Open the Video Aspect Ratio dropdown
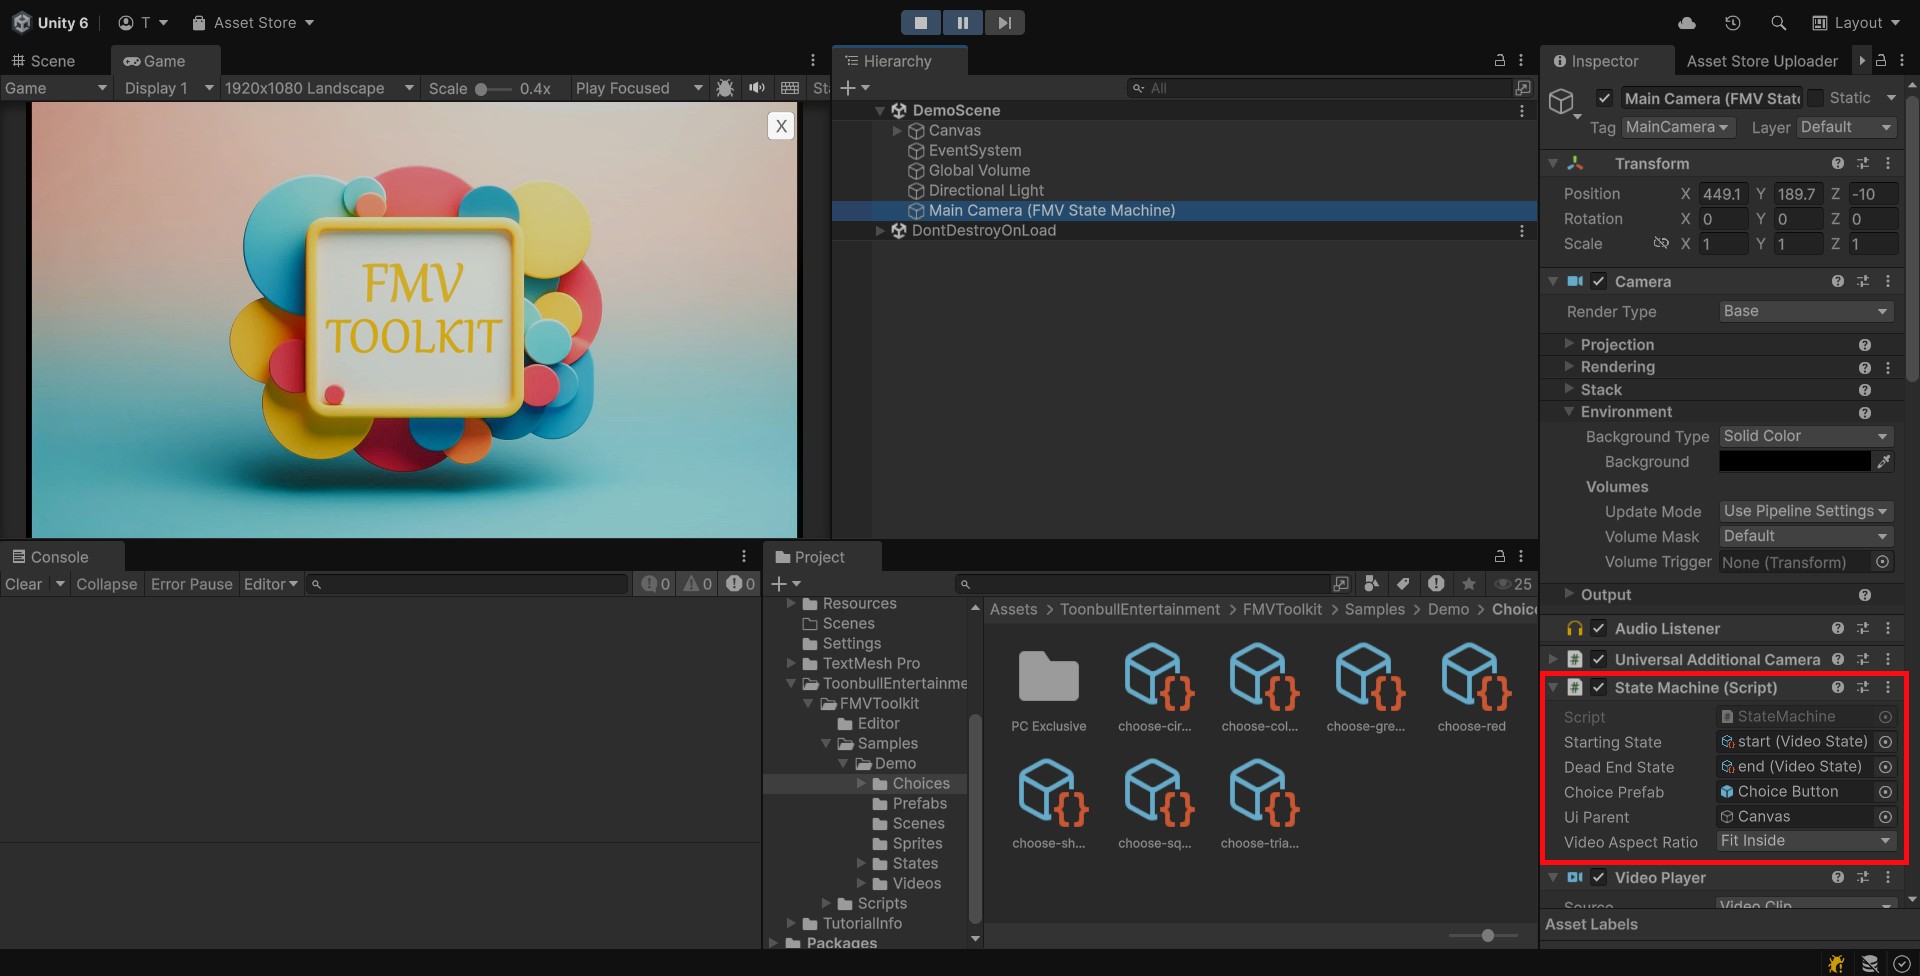 tap(1805, 841)
